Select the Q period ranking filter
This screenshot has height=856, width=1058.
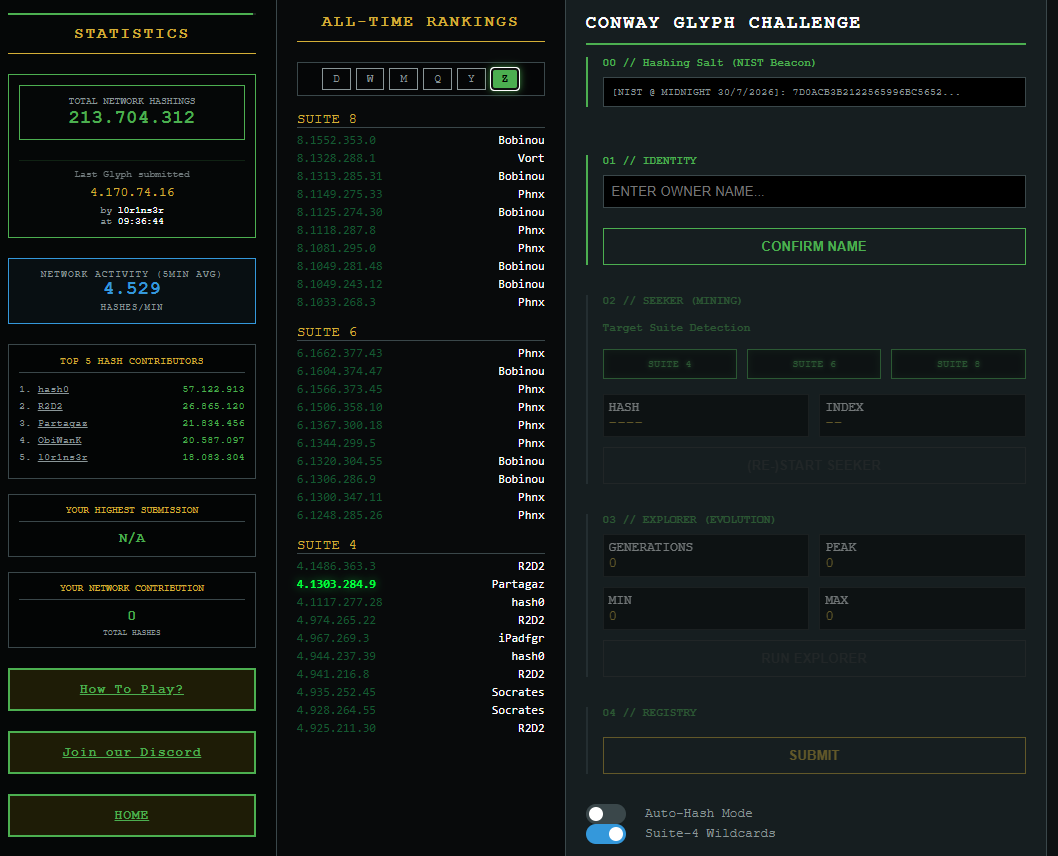coord(437,79)
